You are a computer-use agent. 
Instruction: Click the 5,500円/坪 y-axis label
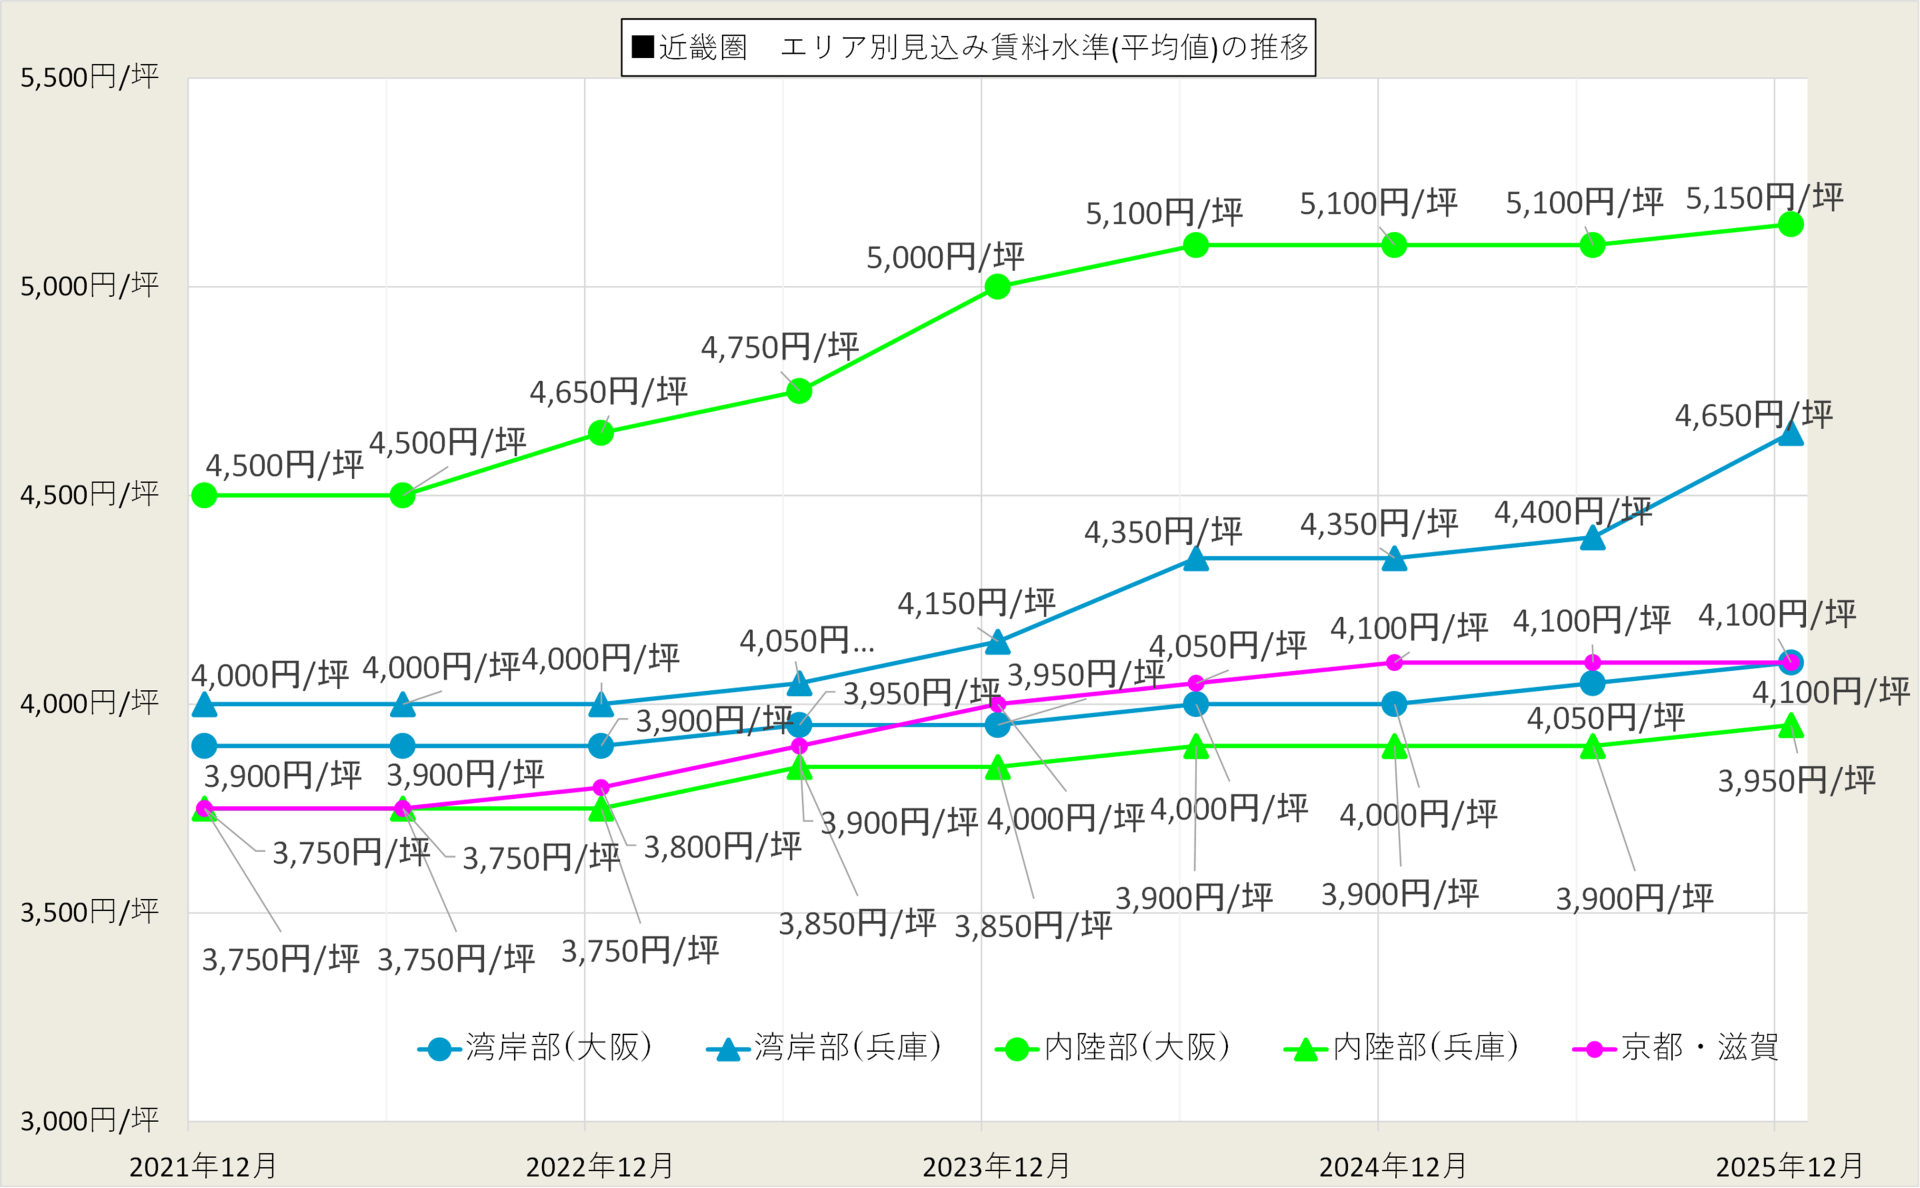click(x=89, y=77)
